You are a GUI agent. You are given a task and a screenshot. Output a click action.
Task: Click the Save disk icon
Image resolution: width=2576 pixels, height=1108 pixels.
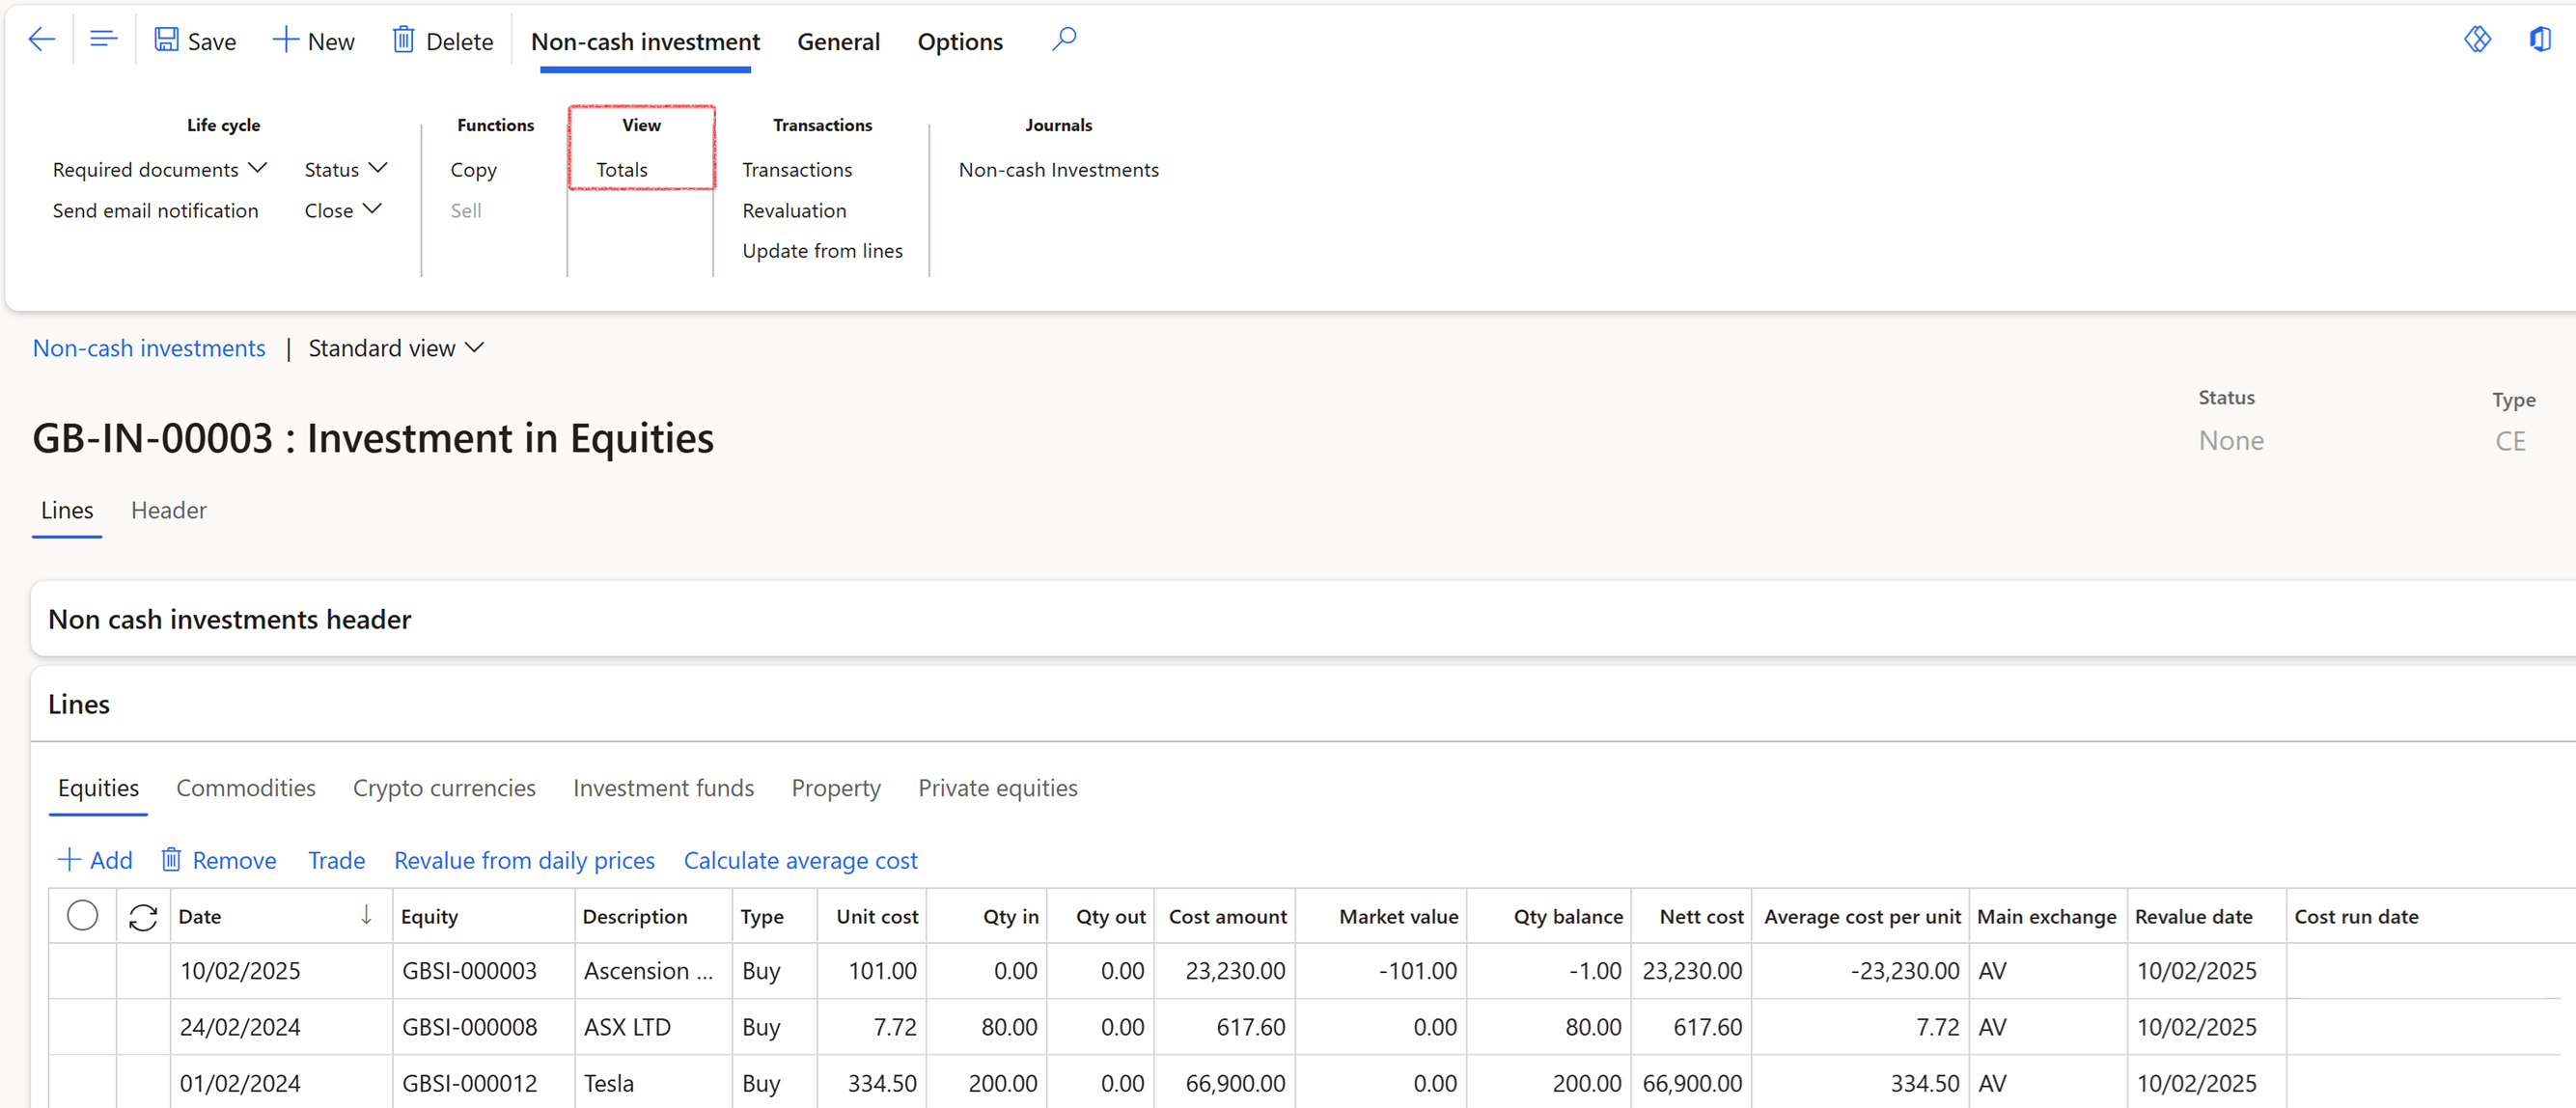(x=166, y=40)
